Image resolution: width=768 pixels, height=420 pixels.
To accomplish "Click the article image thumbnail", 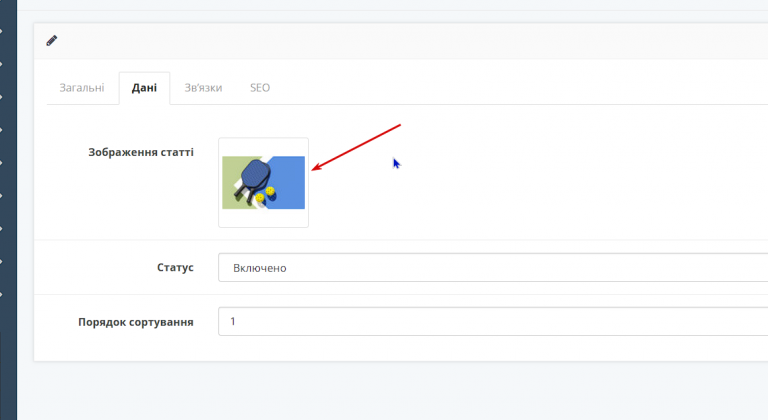I will 264,182.
